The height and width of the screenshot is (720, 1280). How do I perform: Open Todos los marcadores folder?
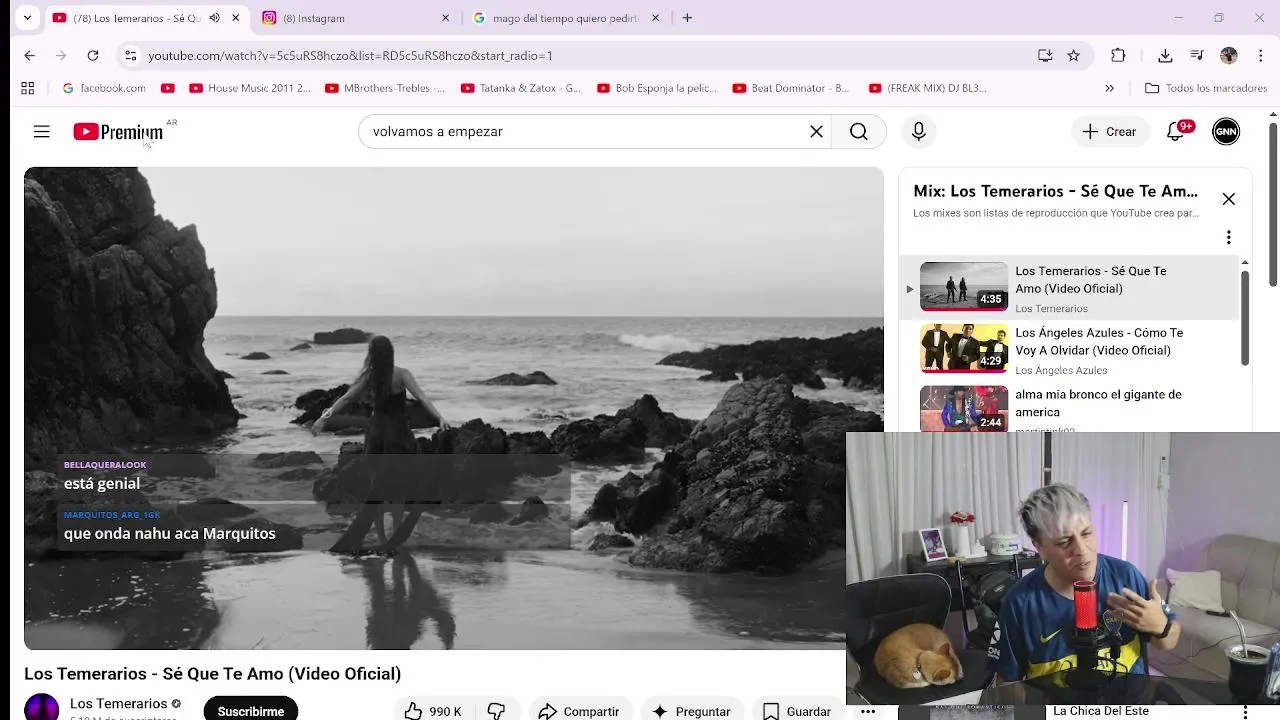point(1206,88)
